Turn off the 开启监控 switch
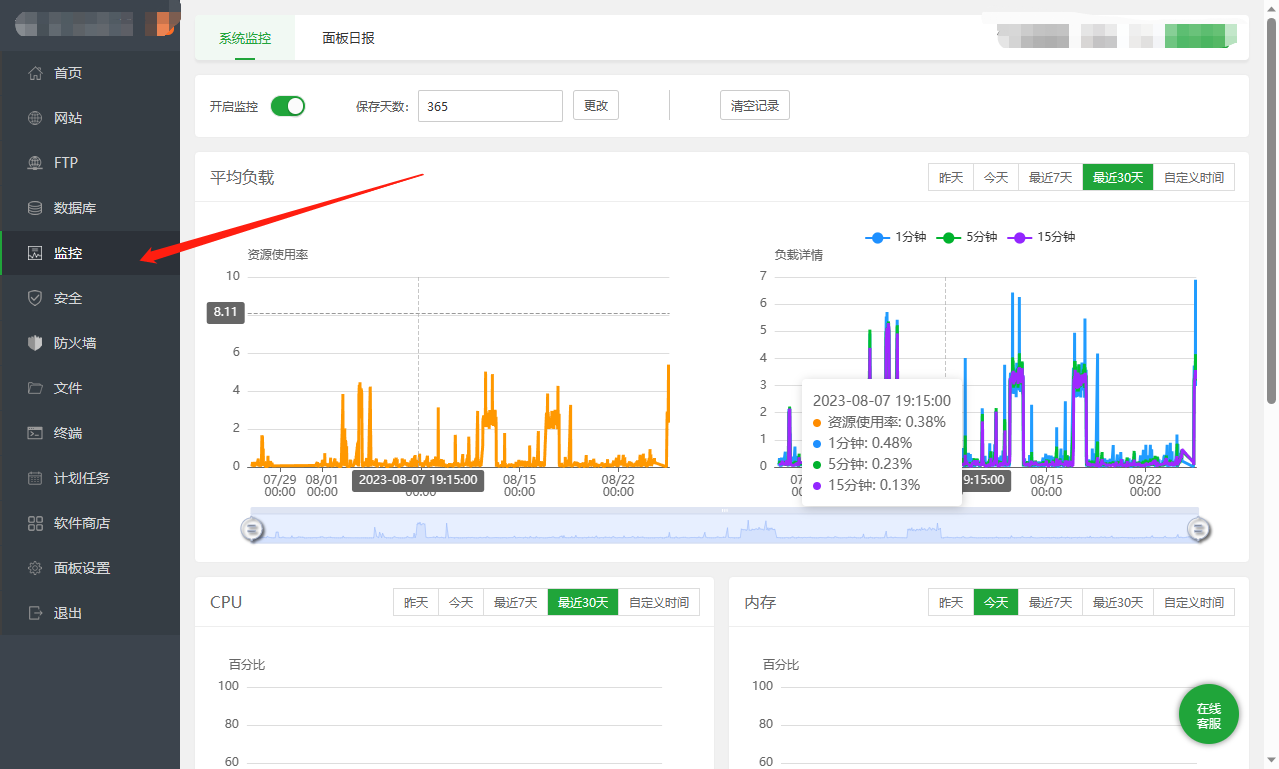This screenshot has height=769, width=1279. click(288, 106)
